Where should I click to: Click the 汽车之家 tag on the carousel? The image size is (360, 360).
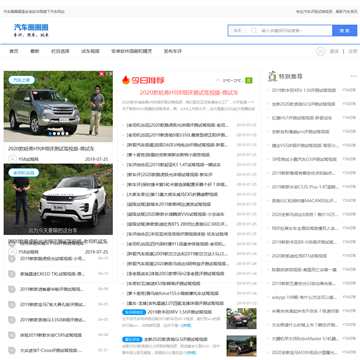[22, 80]
